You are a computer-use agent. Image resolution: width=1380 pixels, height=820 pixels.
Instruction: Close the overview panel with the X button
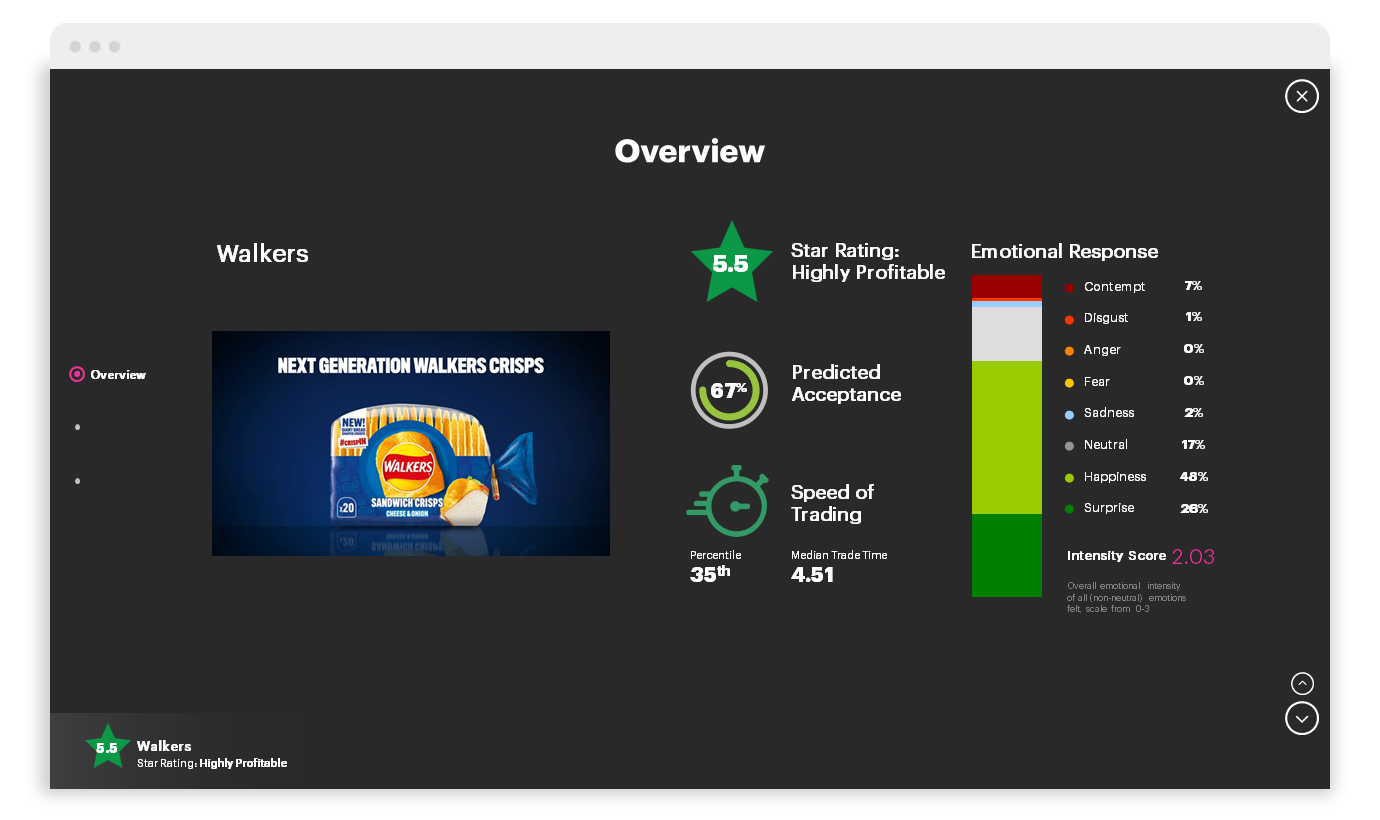point(1301,96)
